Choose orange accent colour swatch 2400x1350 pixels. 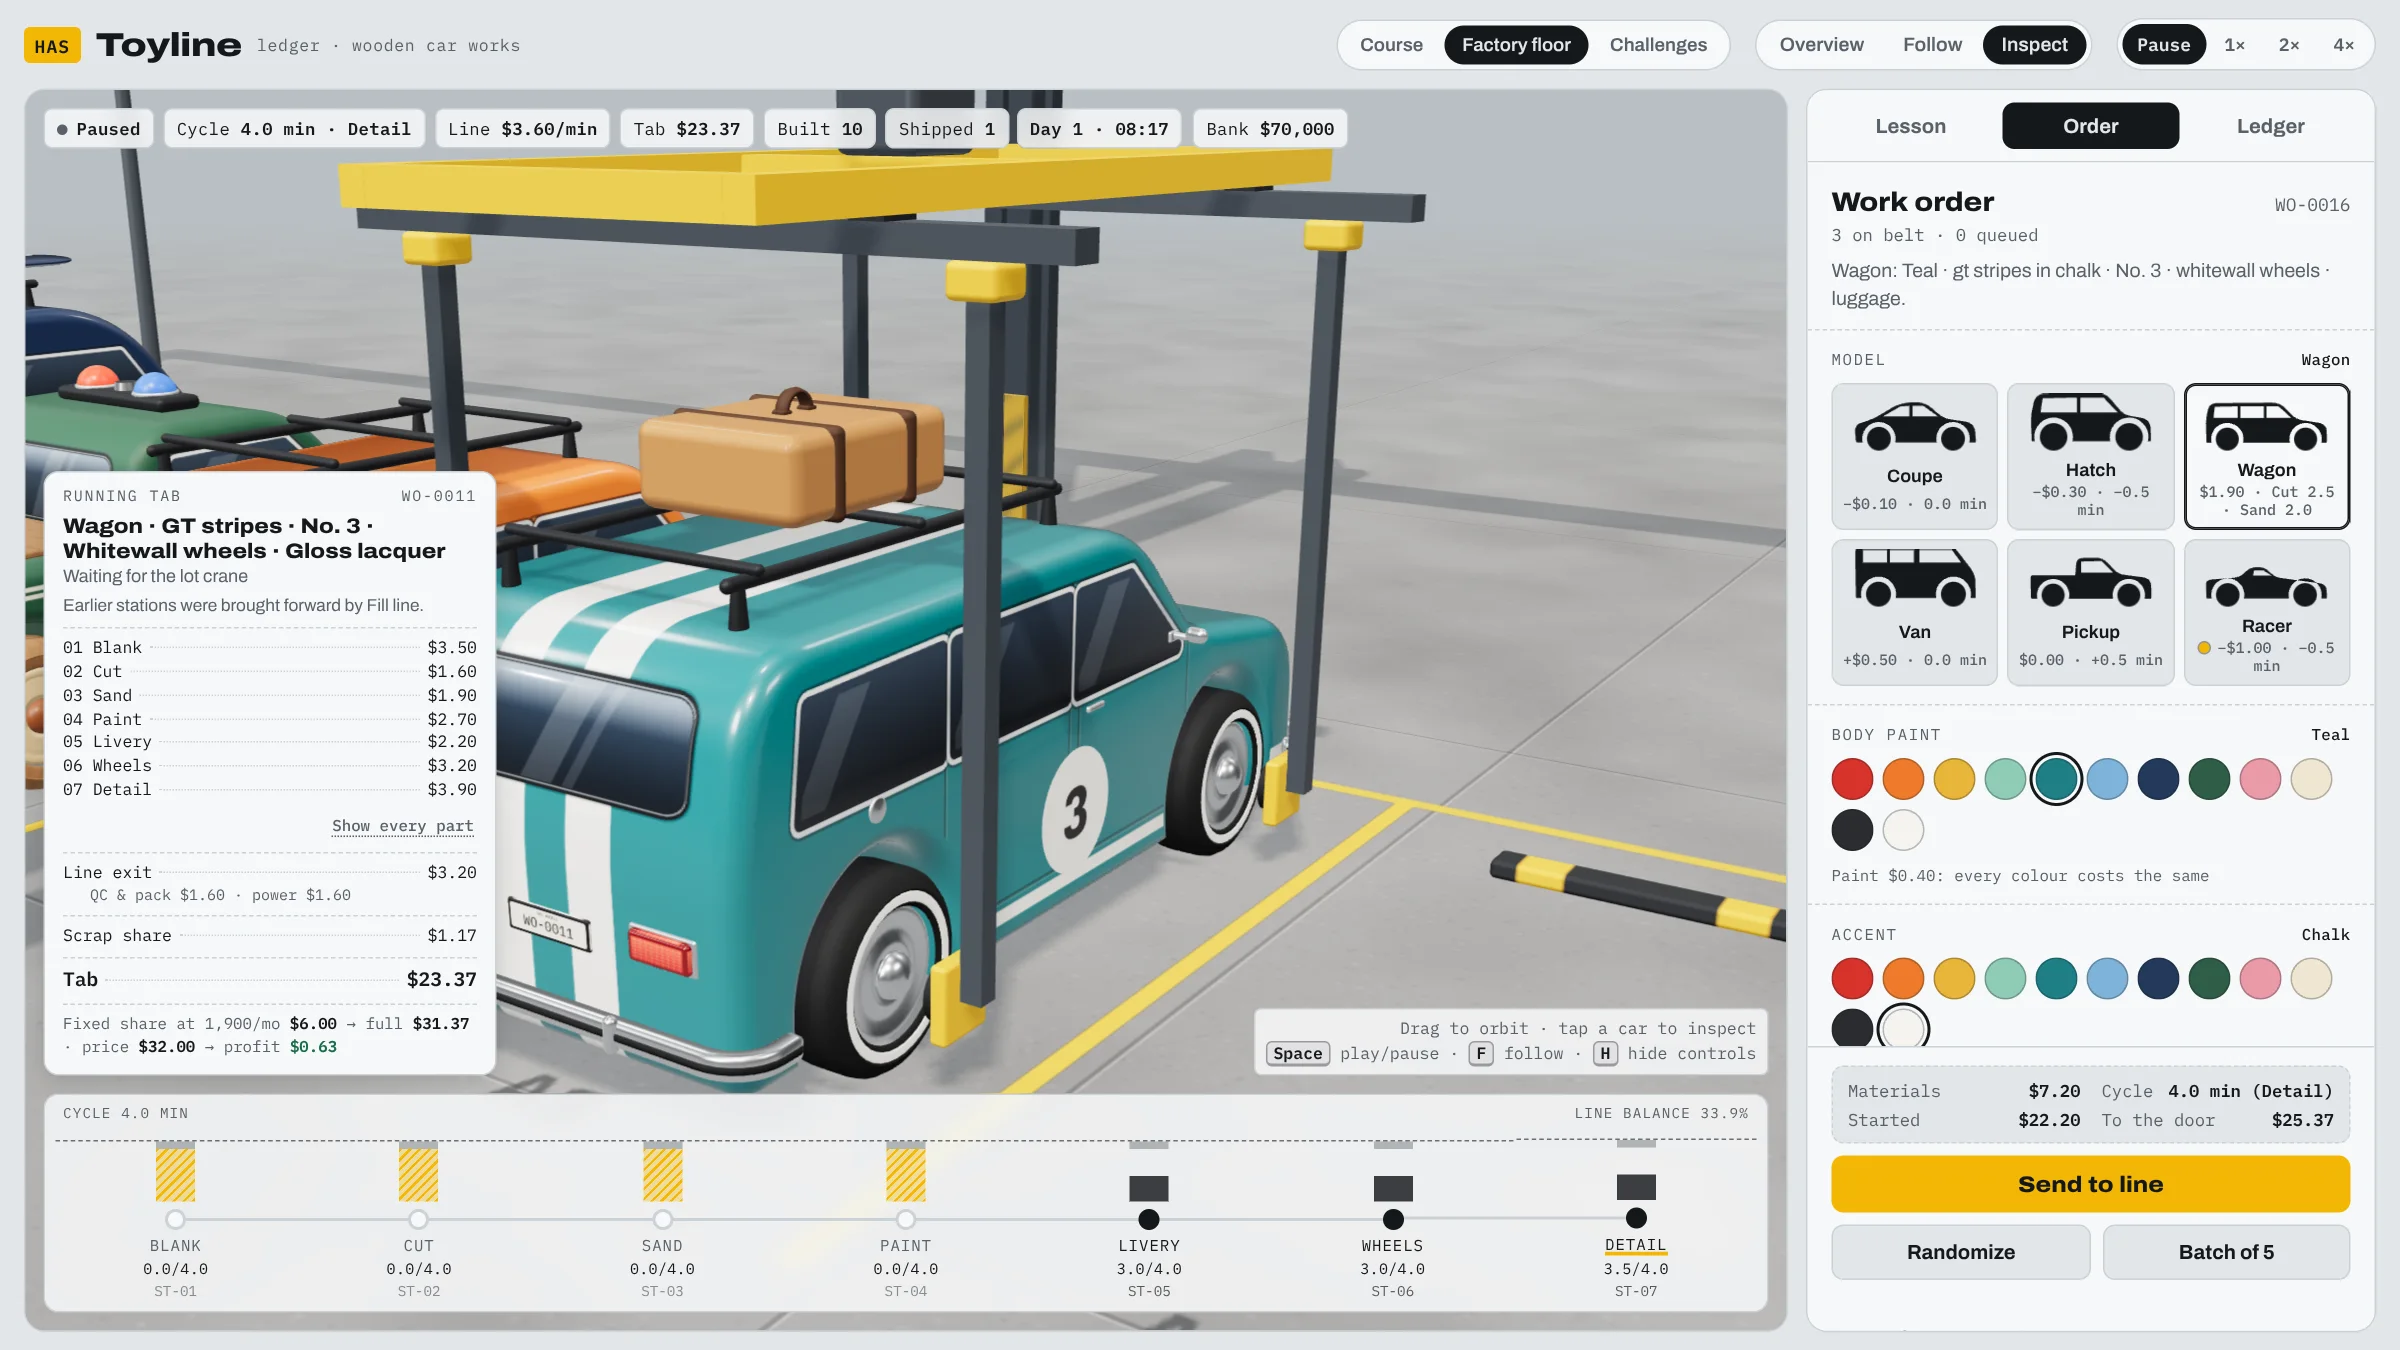[x=1903, y=978]
